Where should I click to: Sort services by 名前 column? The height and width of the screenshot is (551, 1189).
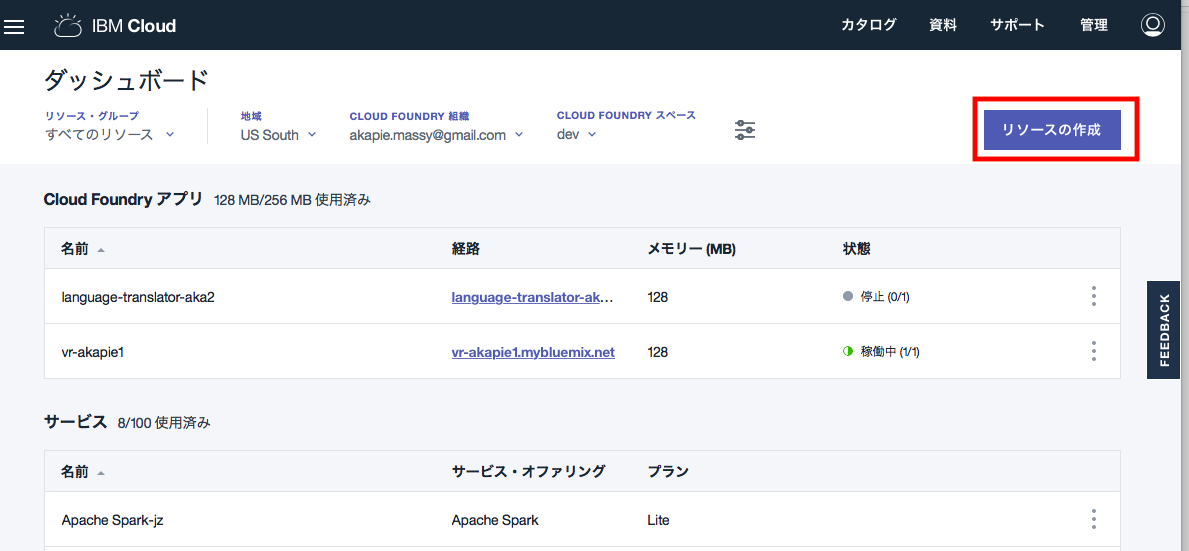[83, 472]
